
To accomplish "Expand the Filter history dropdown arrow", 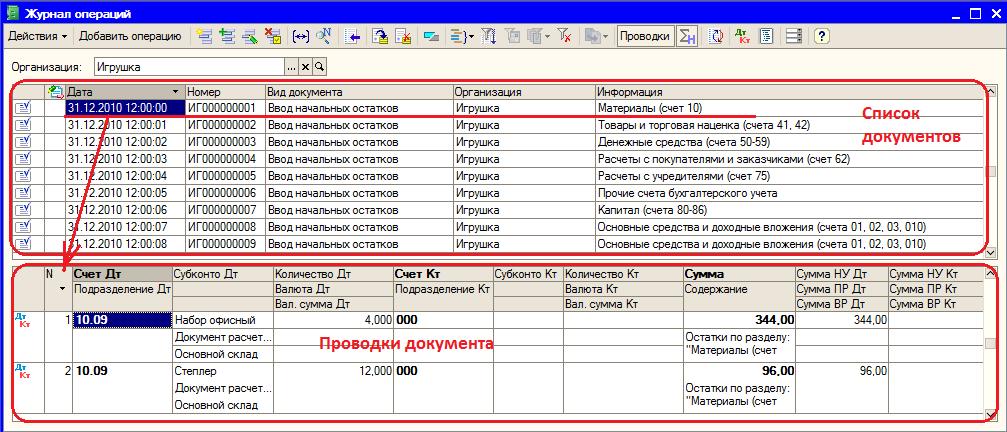I will point(547,37).
